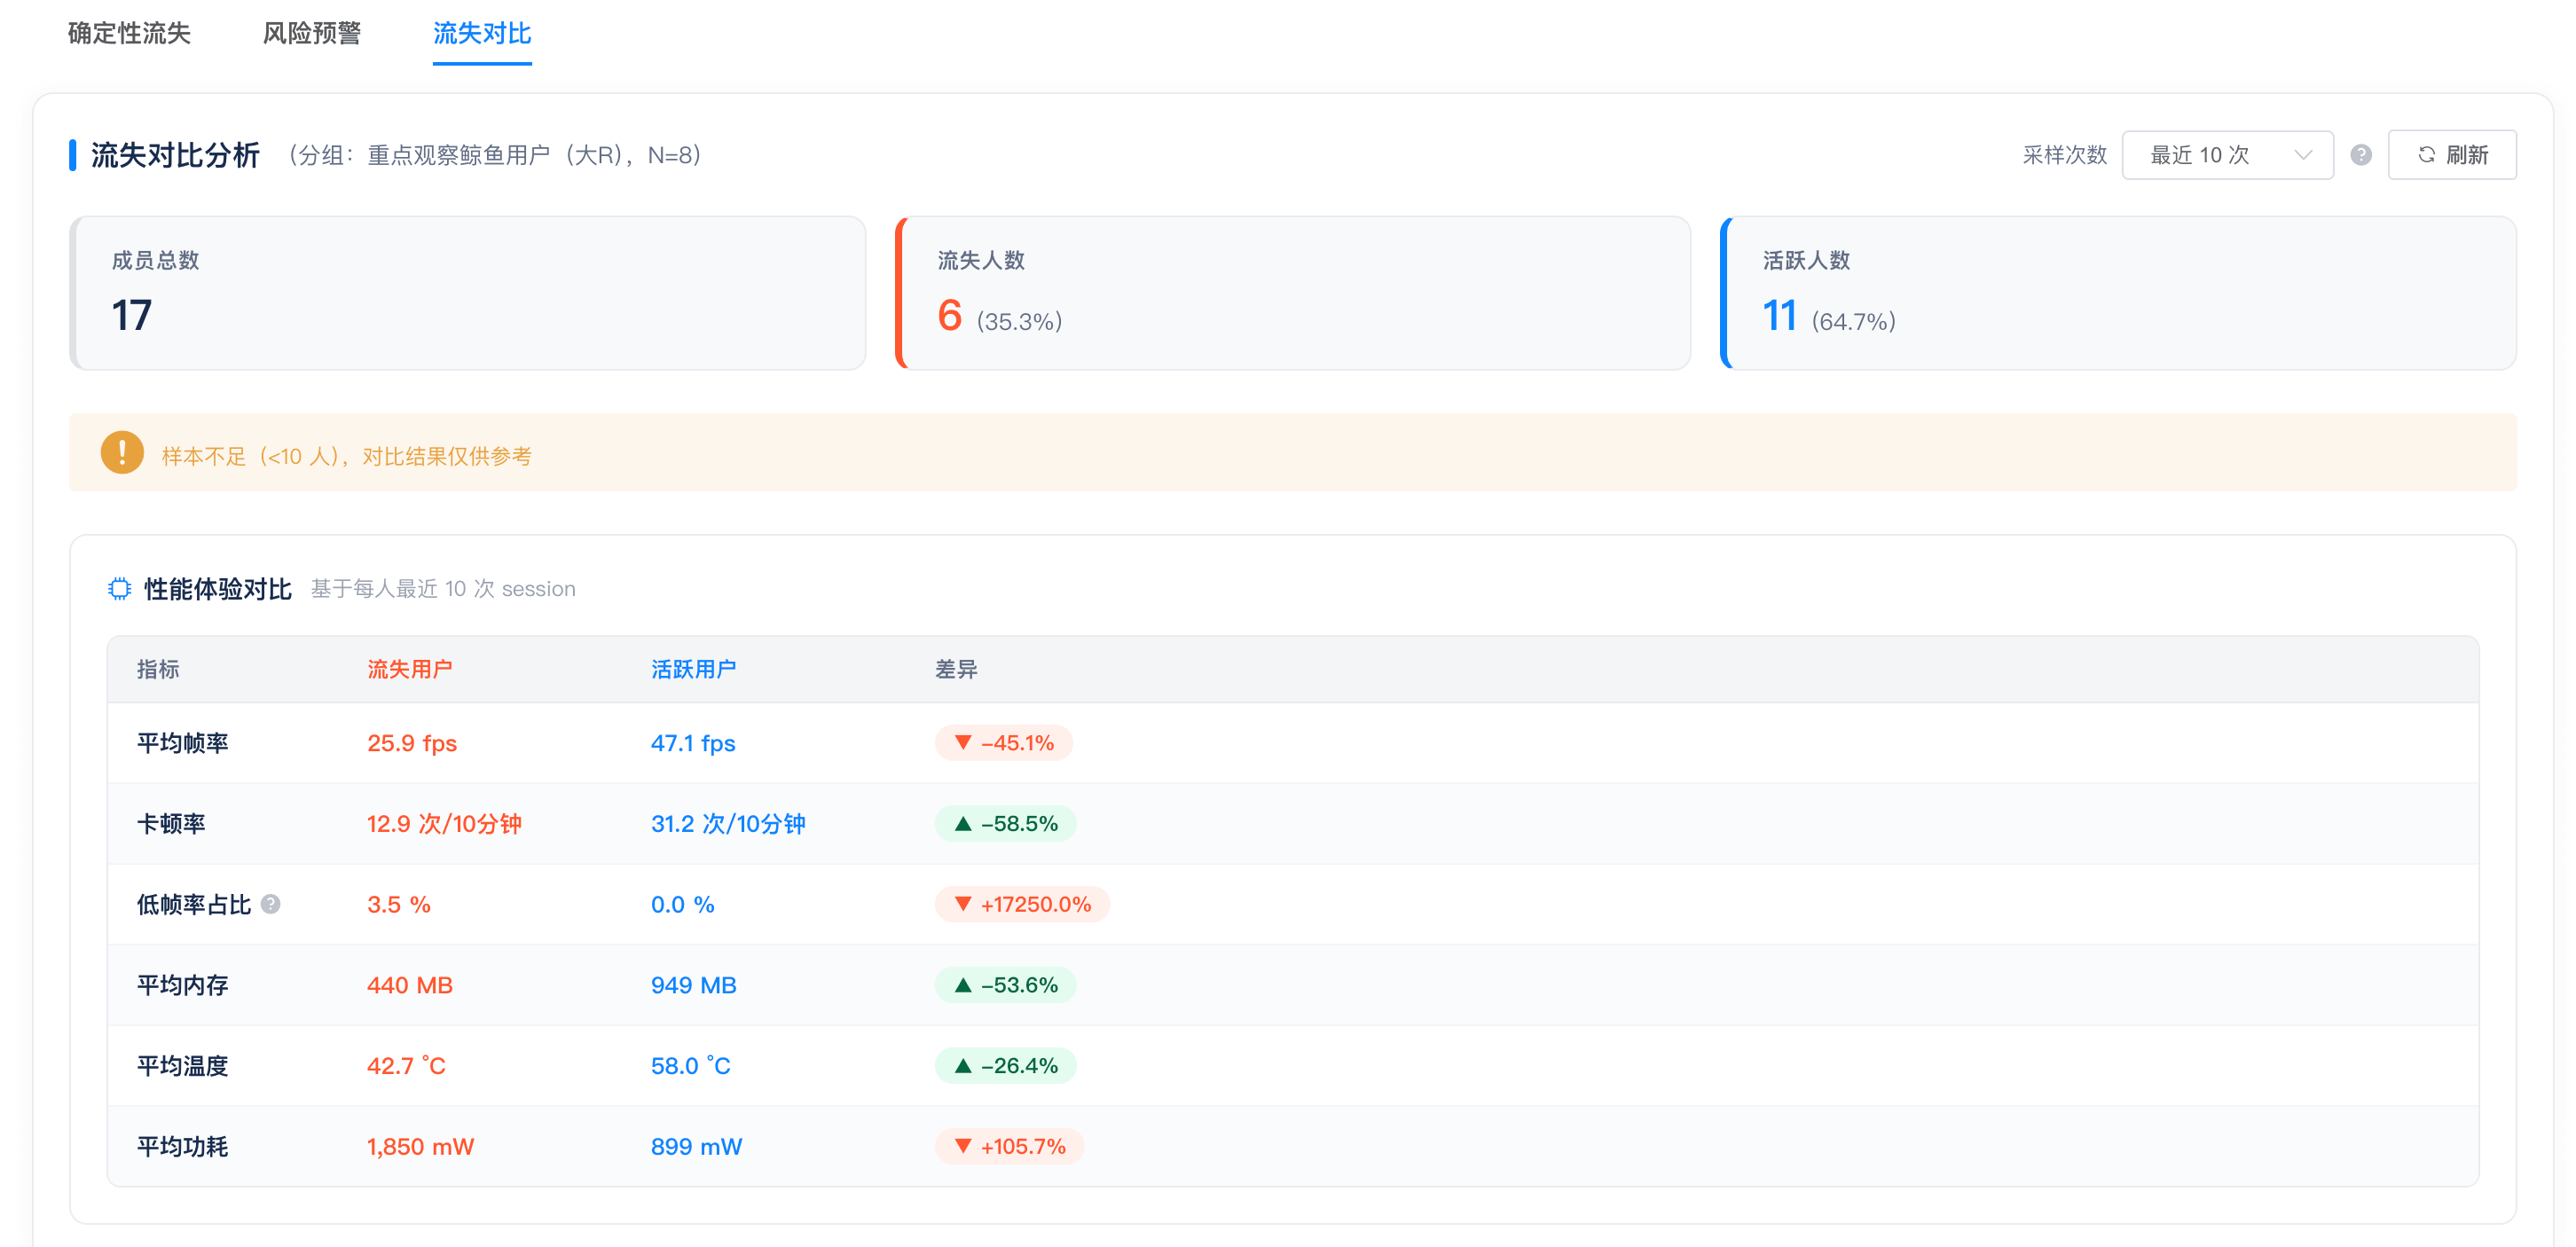Click the -53.6% difference badge
This screenshot has width=2576, height=1247.
[1006, 985]
